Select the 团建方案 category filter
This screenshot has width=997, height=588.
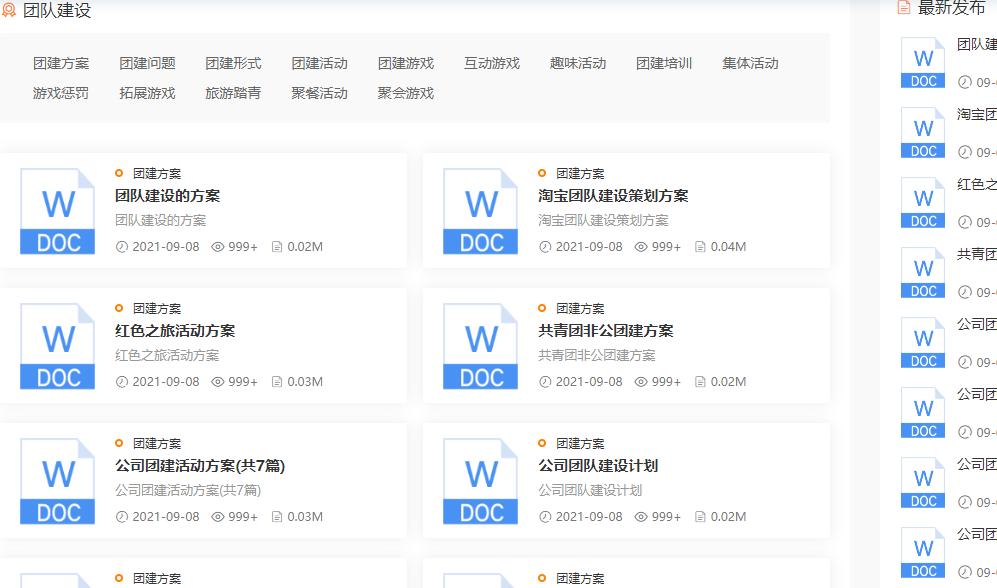(x=59, y=62)
